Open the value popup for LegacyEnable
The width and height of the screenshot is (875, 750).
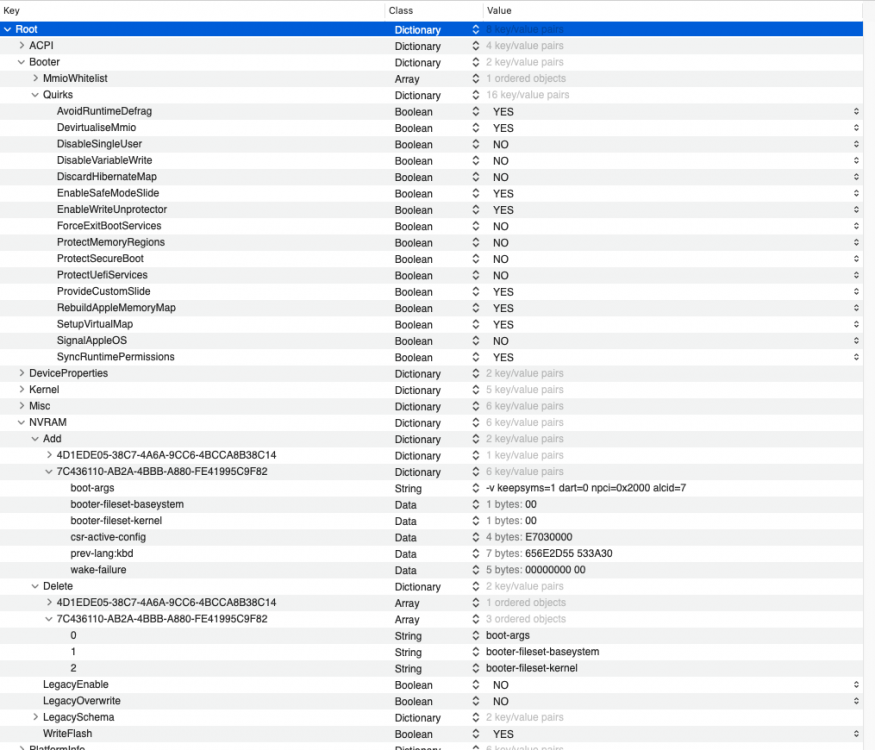click(x=856, y=685)
